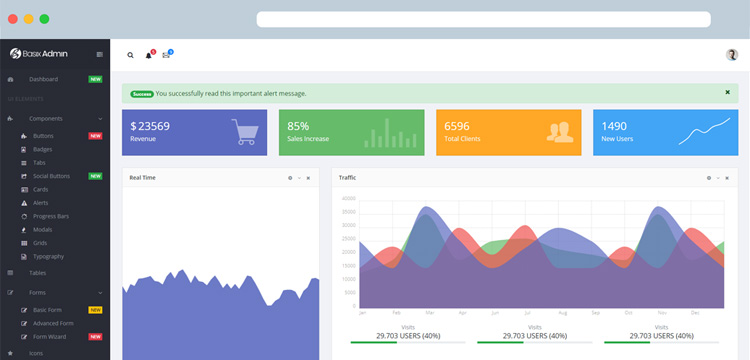Click the NEW badge beside Dashboard
Viewport: 750px width, 360px height.
tap(95, 79)
